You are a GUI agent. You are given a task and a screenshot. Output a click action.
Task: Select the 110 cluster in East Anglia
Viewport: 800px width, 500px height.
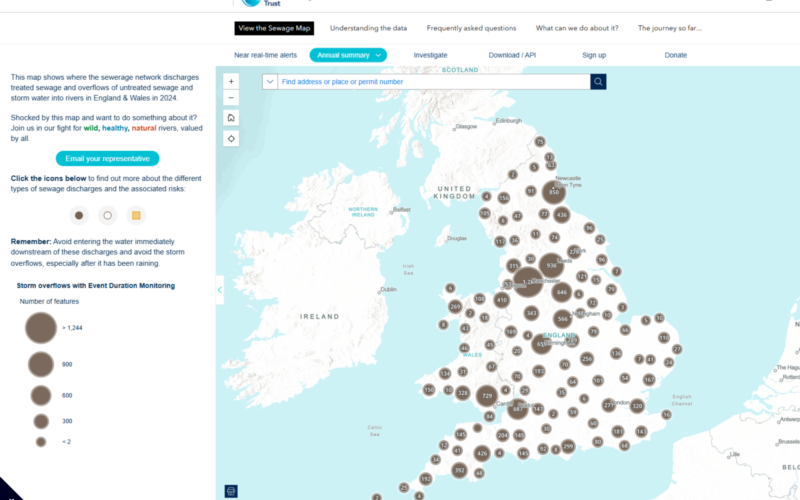click(664, 337)
